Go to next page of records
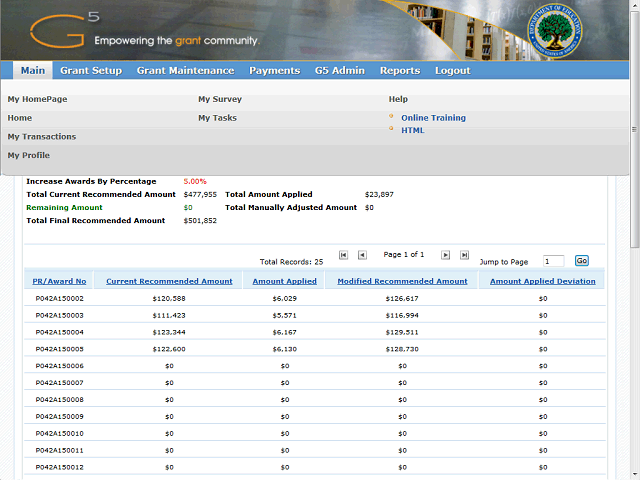640x480 pixels. 446,256
